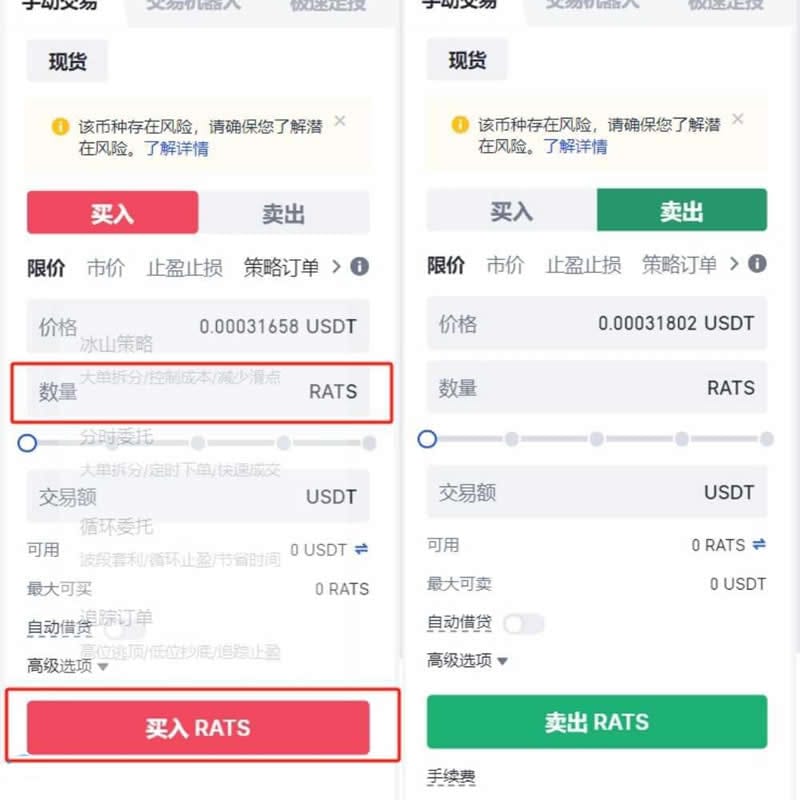Image resolution: width=800 pixels, height=800 pixels.
Task: Click transfer arrows icon next to 0 USDT
Action: [x=361, y=549]
